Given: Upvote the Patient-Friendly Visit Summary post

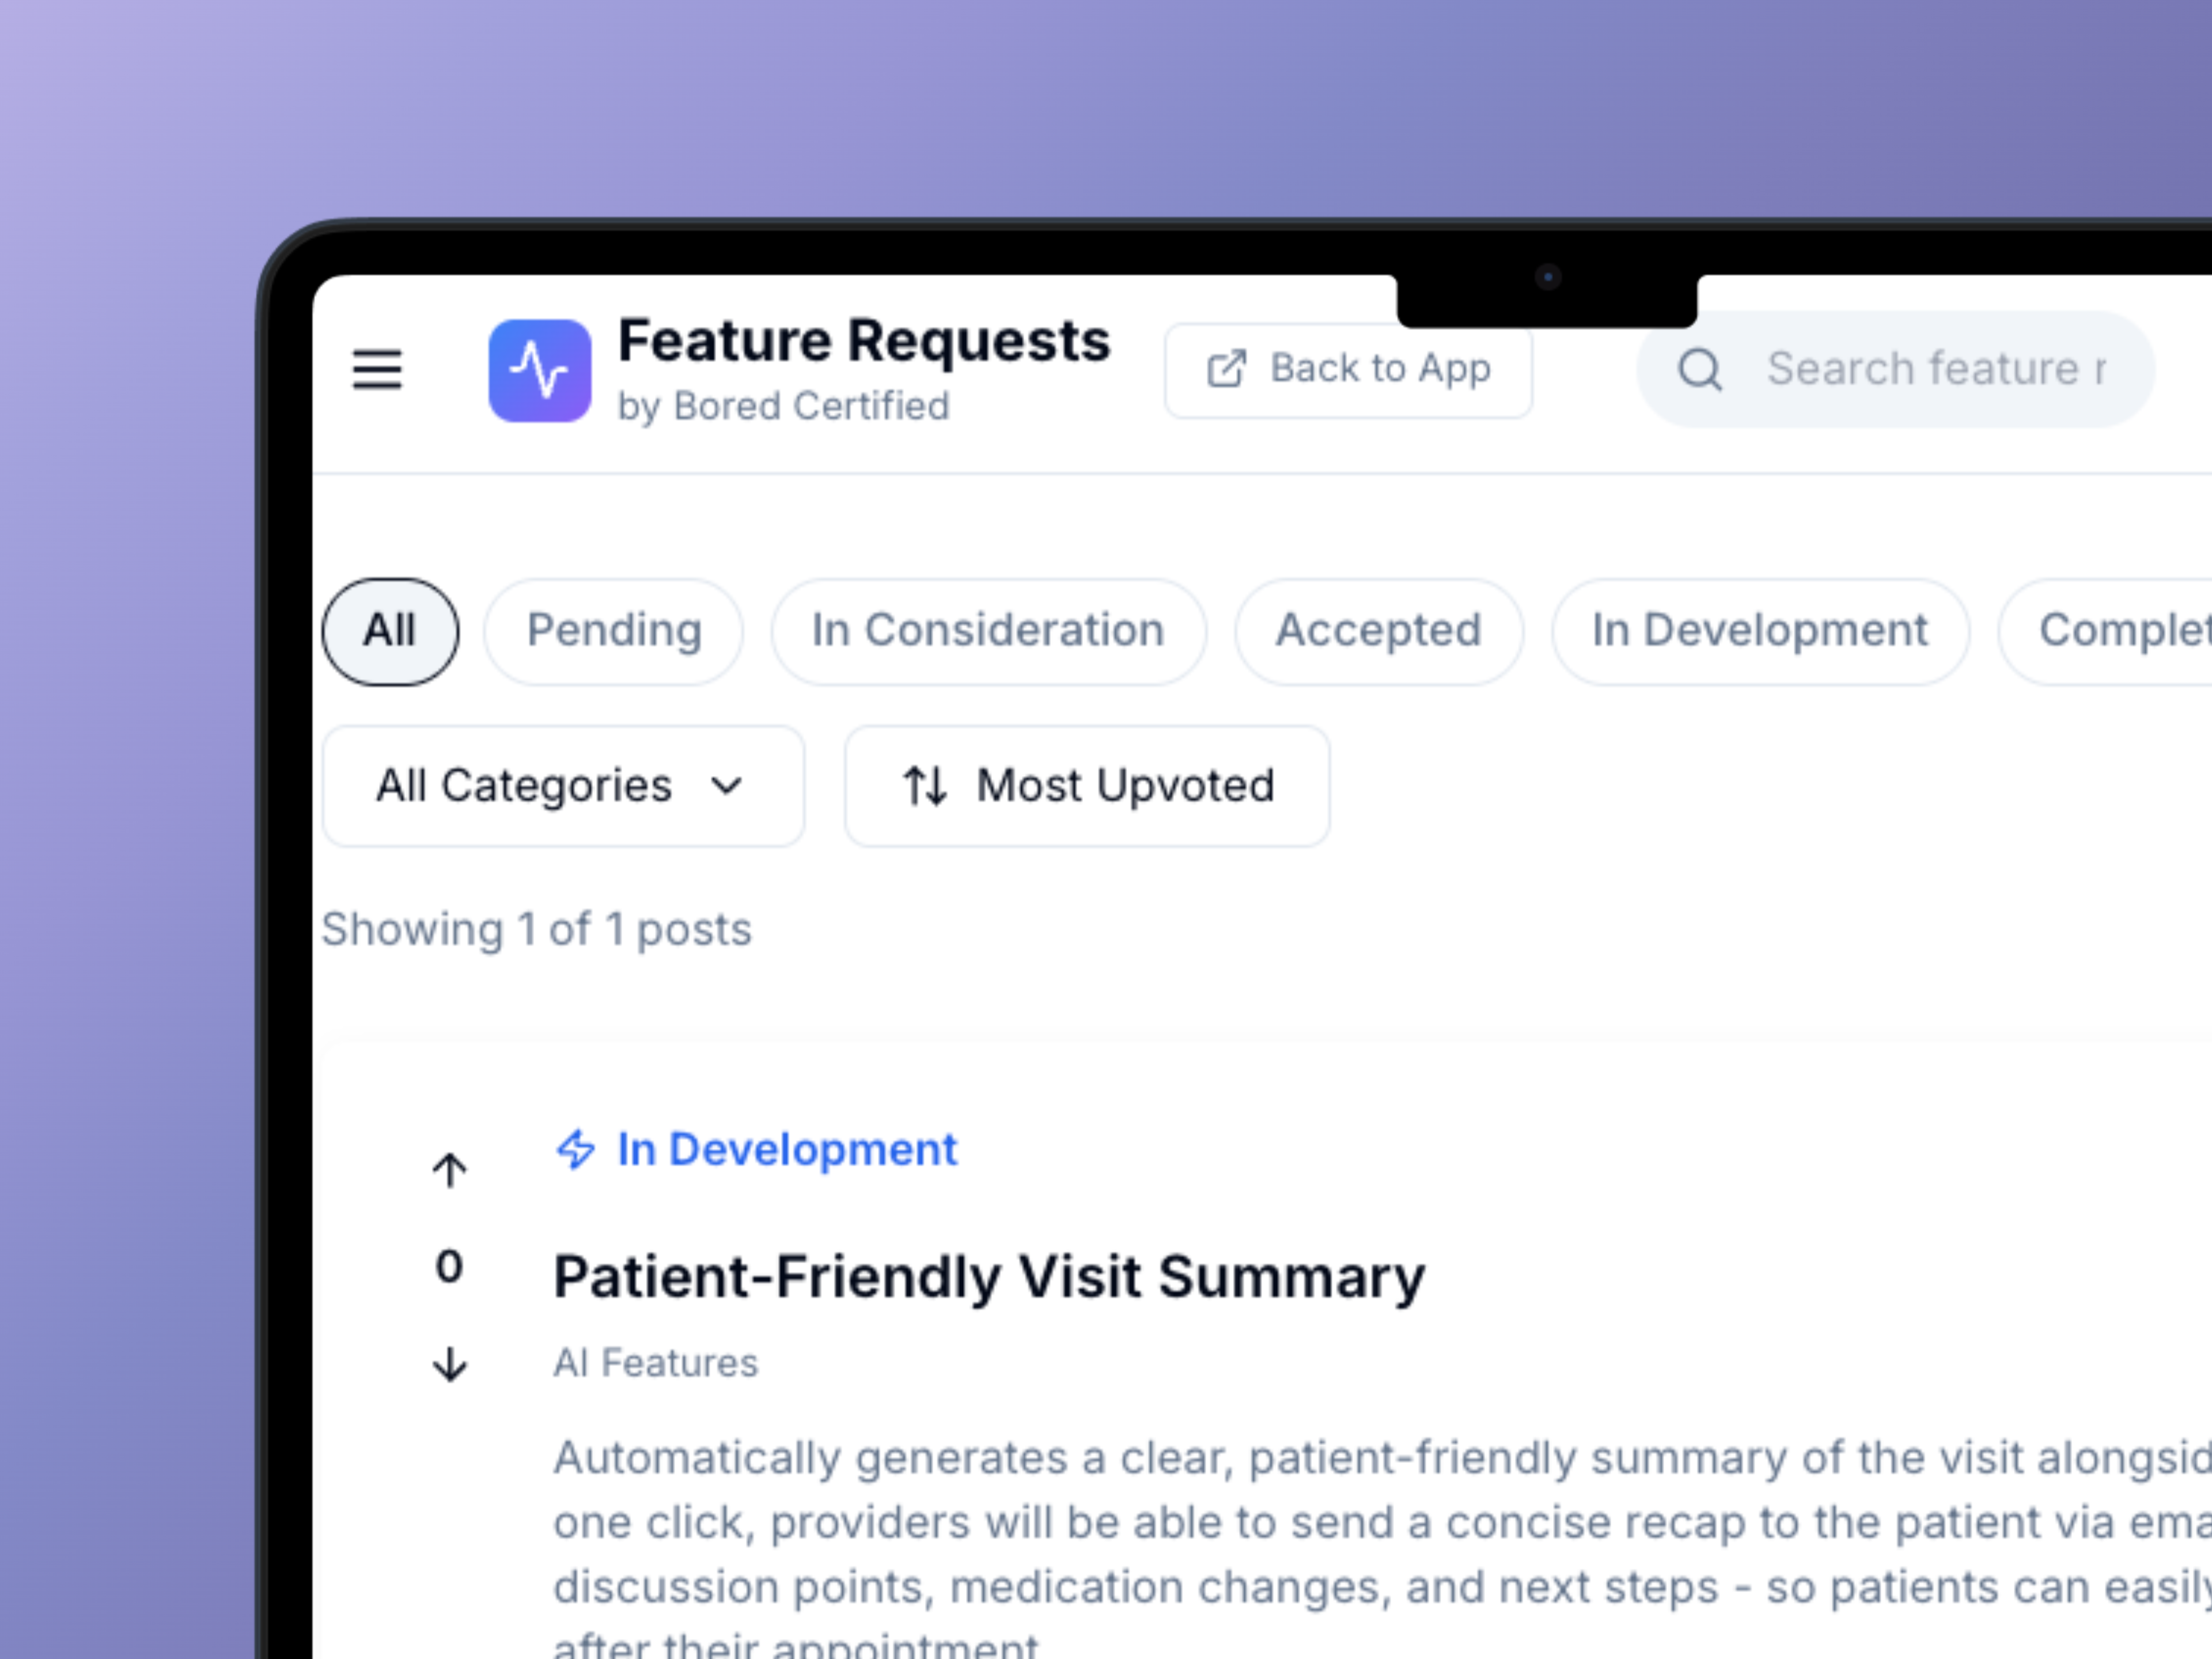Looking at the screenshot, I should pos(449,1169).
